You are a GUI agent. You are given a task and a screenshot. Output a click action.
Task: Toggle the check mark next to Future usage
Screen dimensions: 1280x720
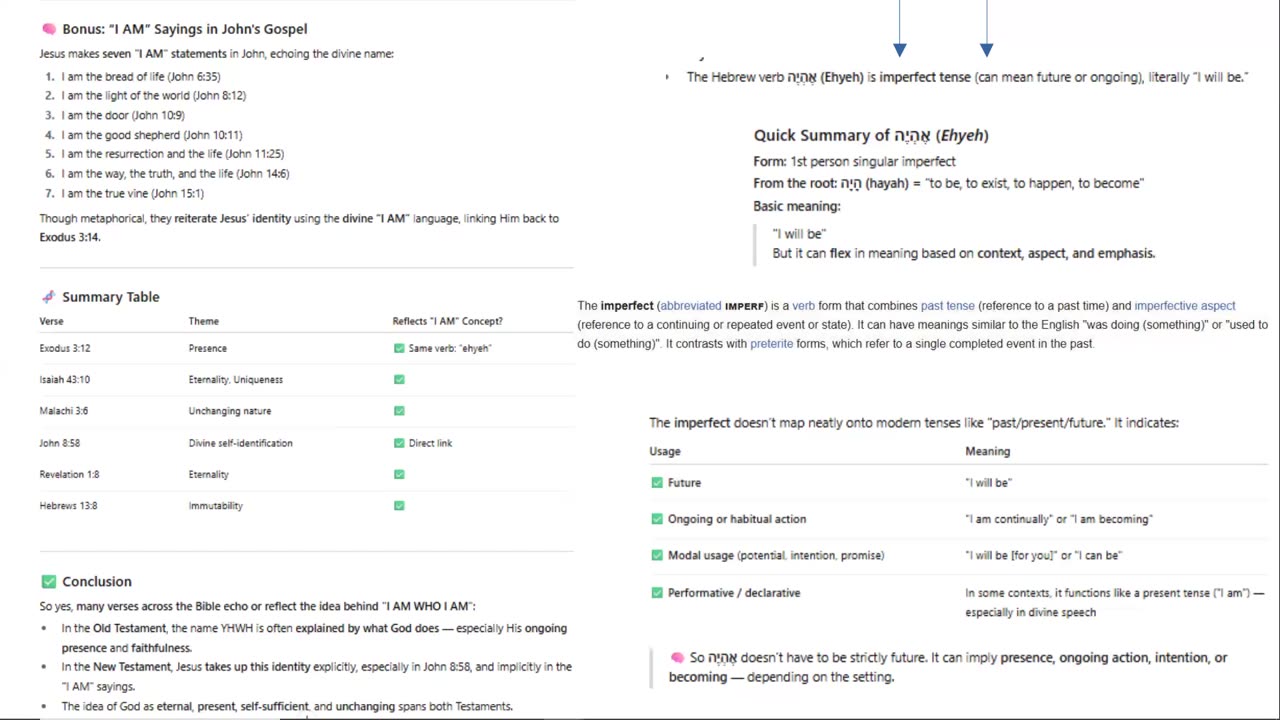657,483
